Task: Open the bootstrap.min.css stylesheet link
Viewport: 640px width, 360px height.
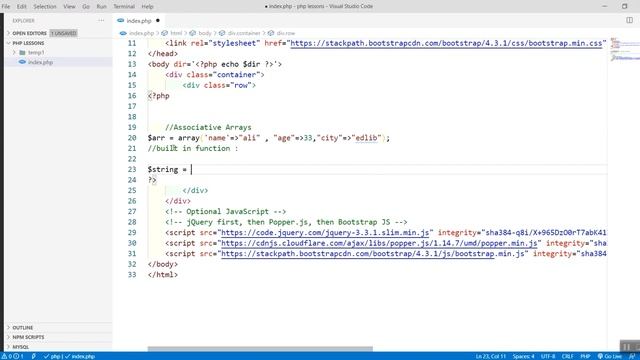Action: pos(446,43)
